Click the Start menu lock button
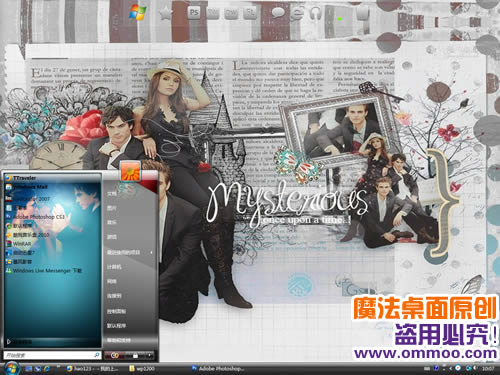The height and width of the screenshot is (375, 500). click(135, 356)
